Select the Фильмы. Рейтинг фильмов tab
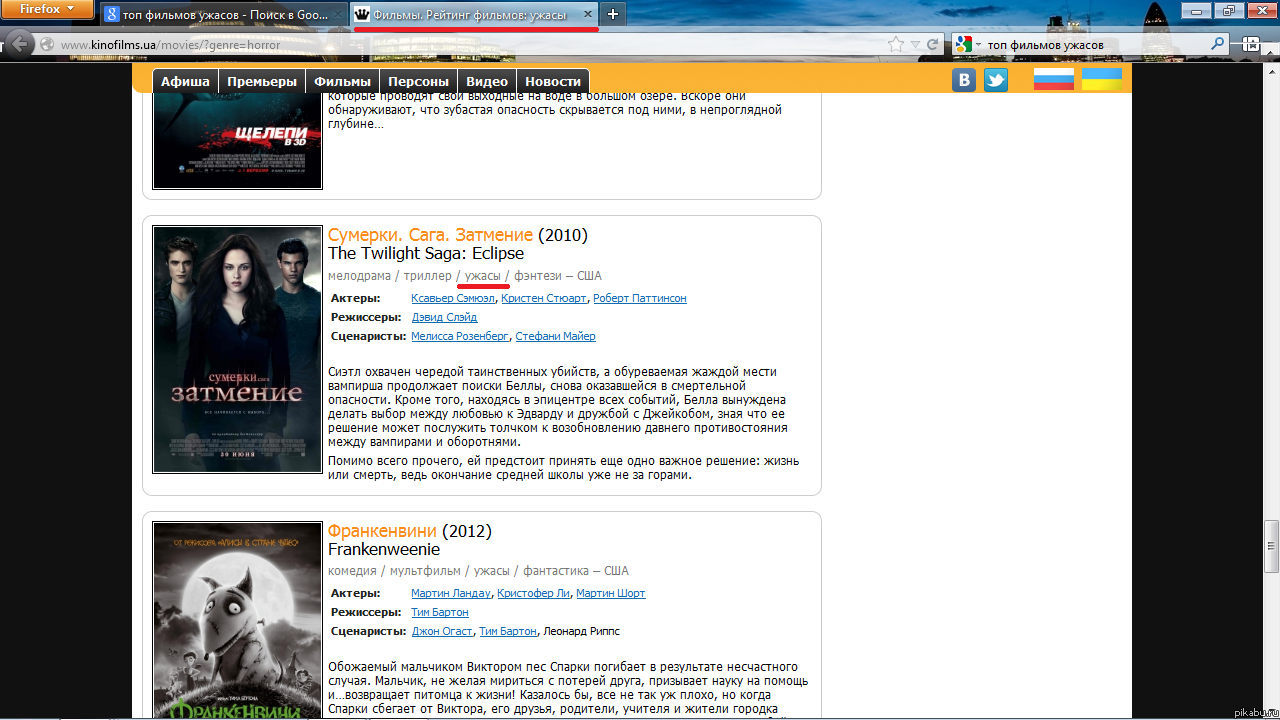The width and height of the screenshot is (1280, 720). [475, 14]
